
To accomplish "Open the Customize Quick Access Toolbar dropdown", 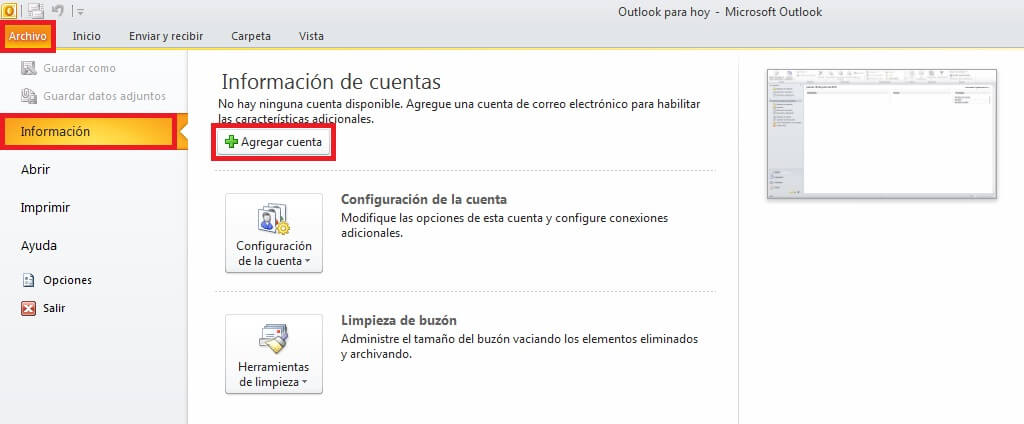I will click(x=80, y=11).
